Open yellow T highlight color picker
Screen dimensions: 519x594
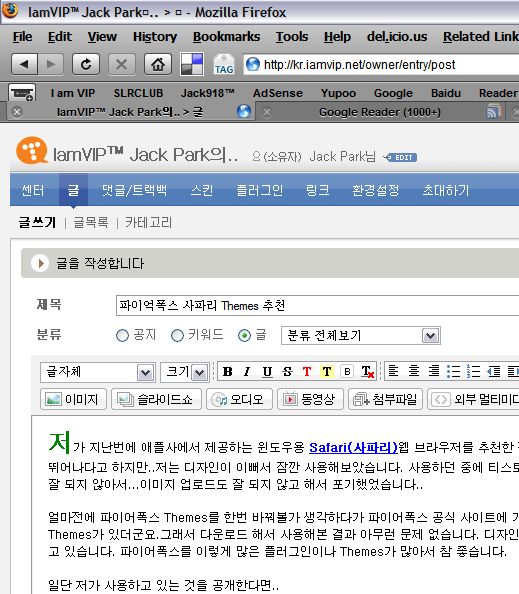(327, 372)
